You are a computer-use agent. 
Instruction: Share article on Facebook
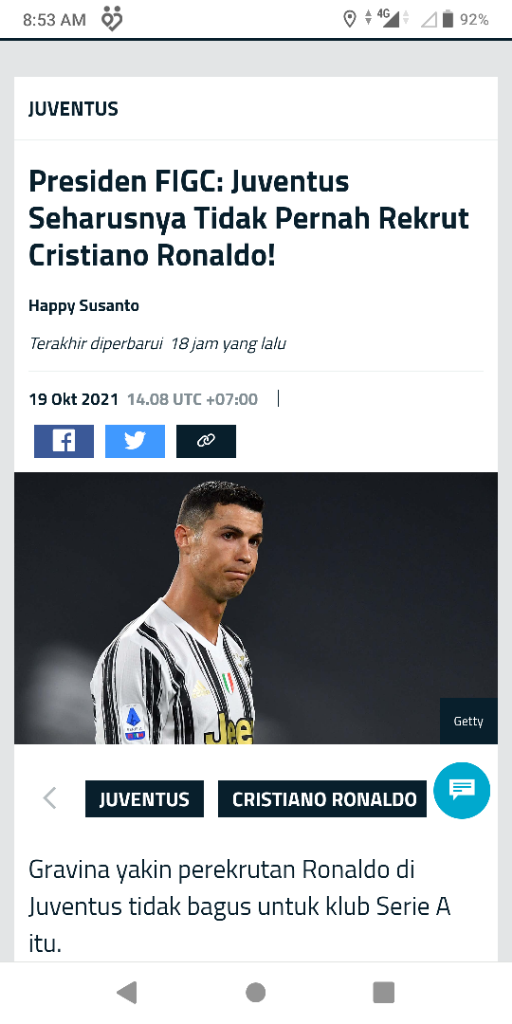coord(64,441)
